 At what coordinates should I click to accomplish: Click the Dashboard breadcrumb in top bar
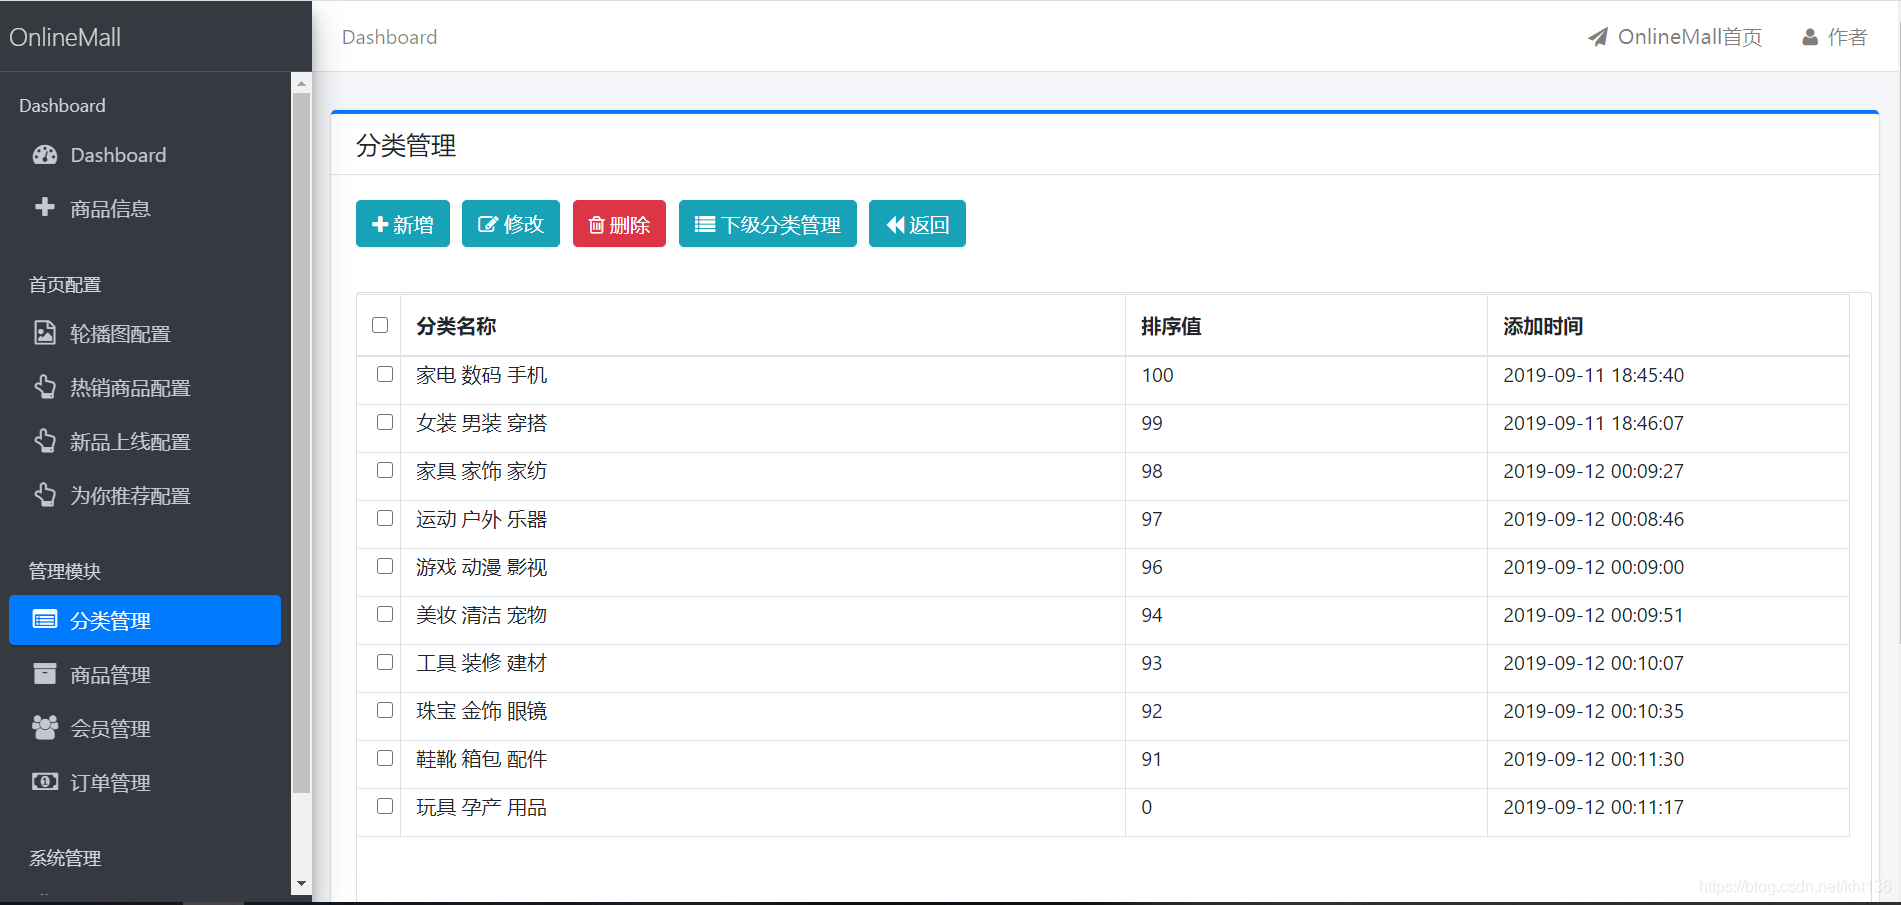click(389, 37)
